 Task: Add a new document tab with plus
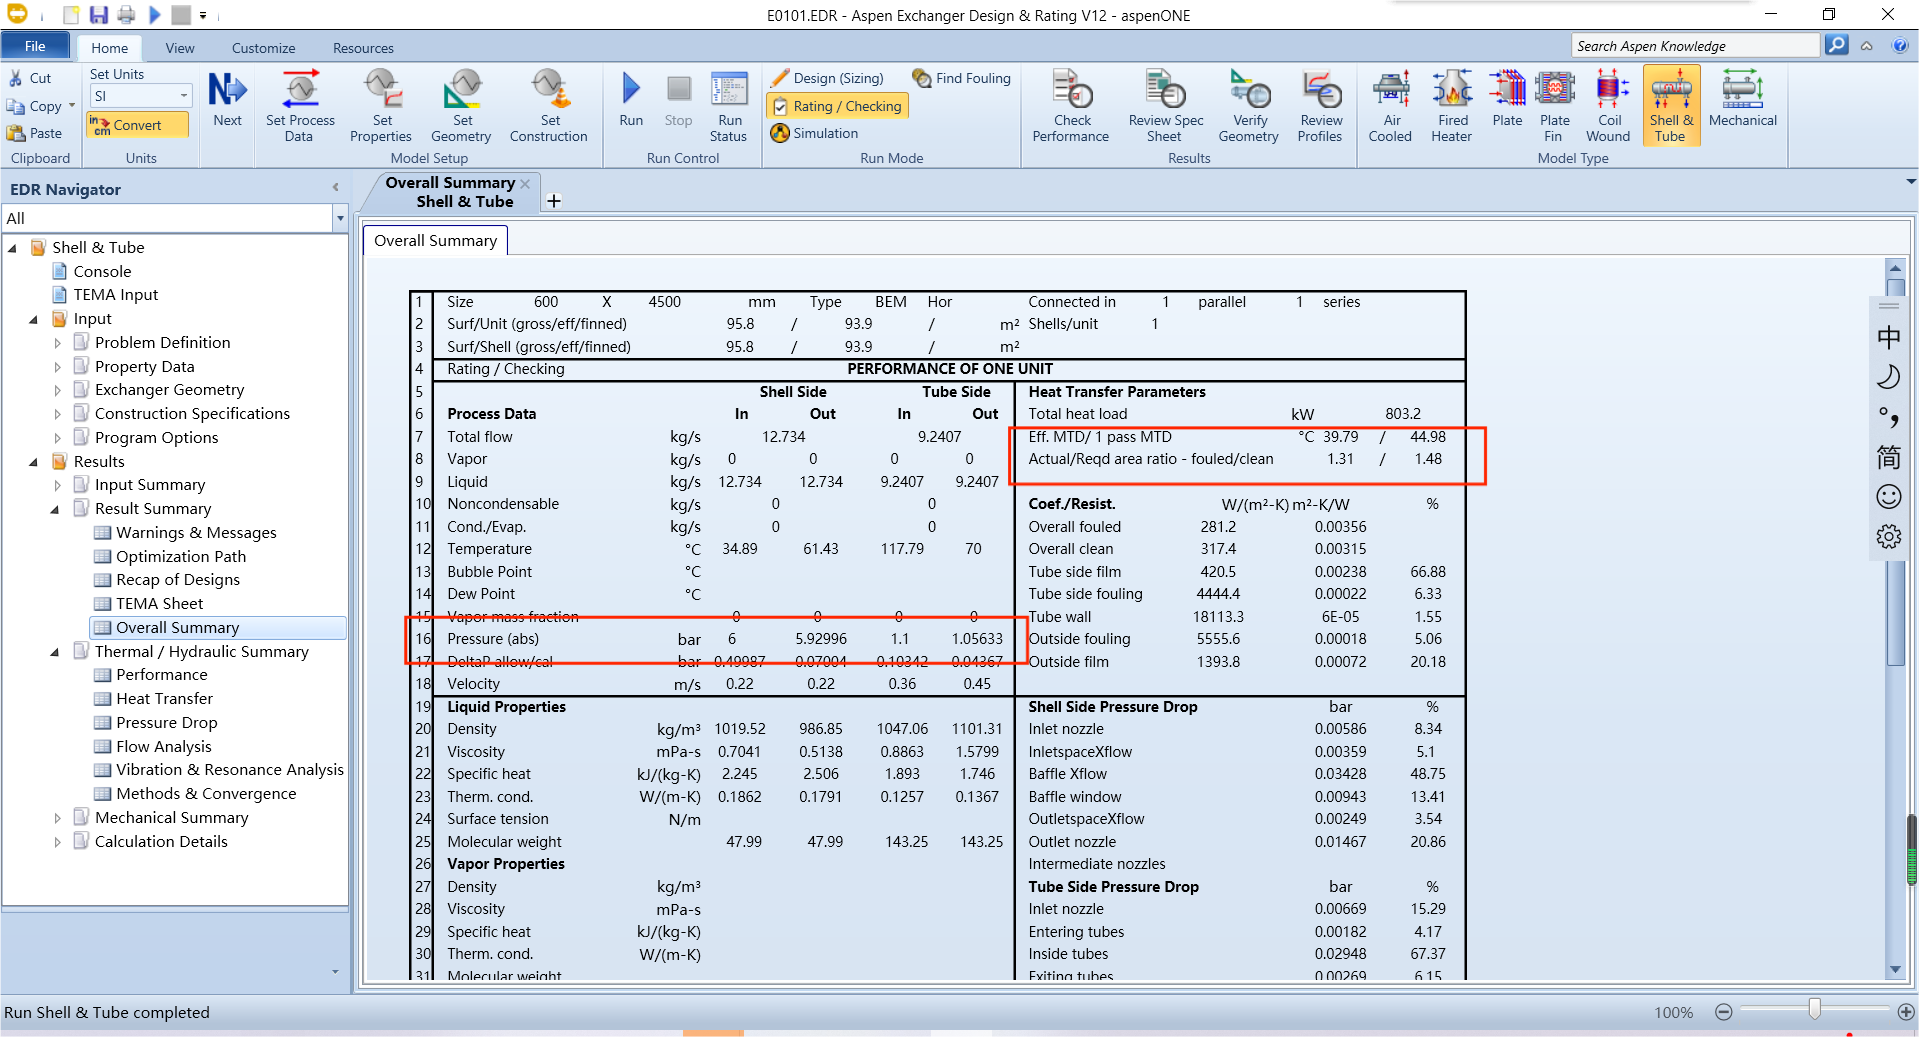[x=554, y=201]
